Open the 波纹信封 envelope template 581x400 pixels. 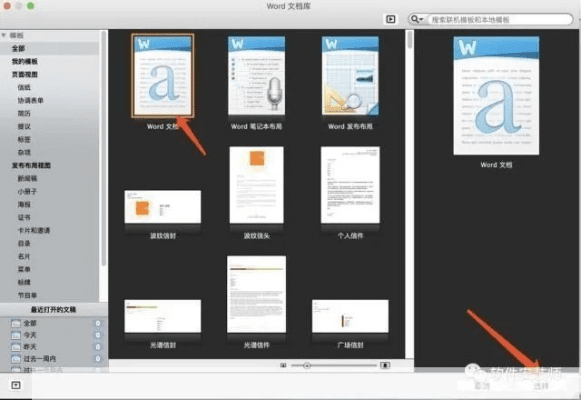click(x=163, y=207)
